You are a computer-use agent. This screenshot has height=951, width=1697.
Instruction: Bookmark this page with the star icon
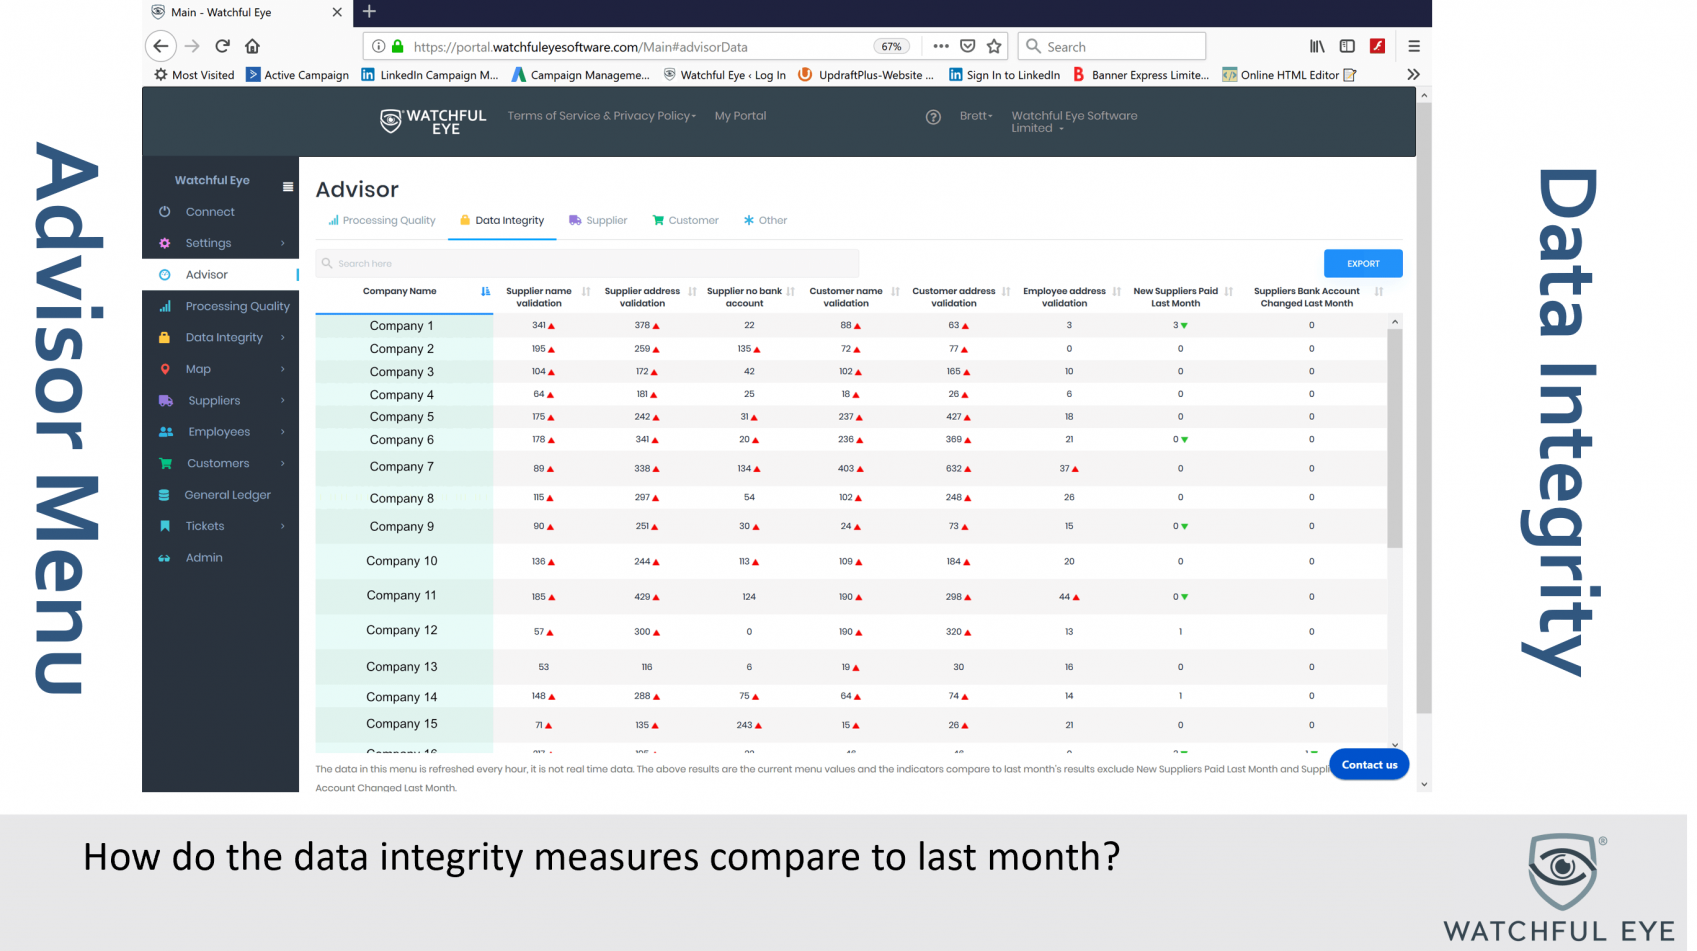tap(994, 46)
